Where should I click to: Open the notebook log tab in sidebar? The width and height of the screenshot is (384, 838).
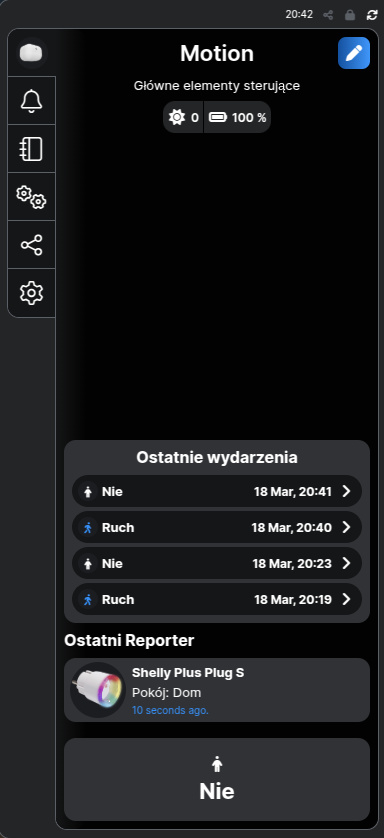pyautogui.click(x=32, y=149)
